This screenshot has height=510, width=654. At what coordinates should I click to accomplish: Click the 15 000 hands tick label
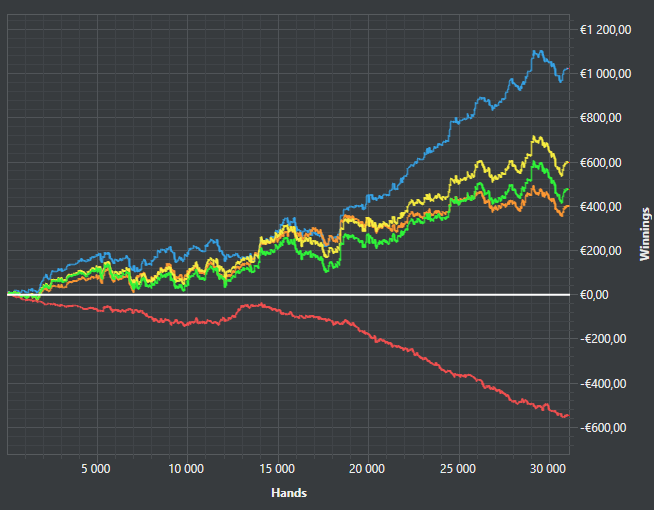pos(277,469)
